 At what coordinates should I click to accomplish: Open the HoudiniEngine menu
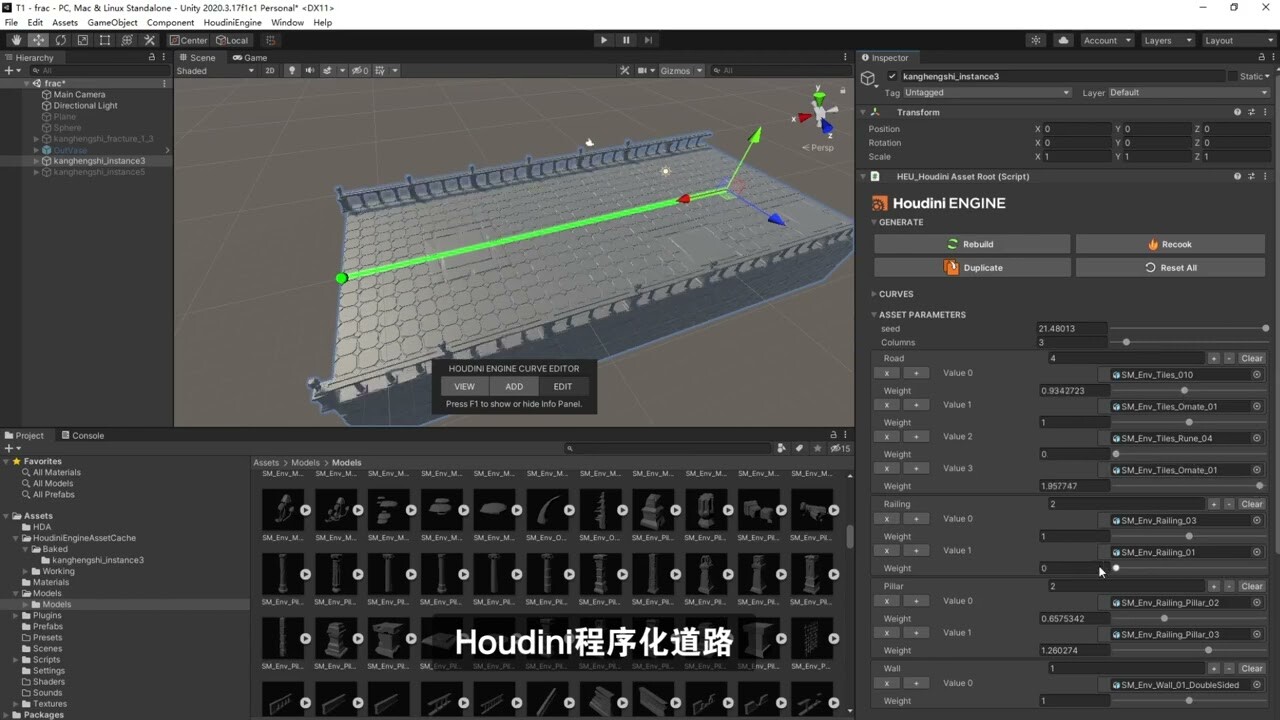click(231, 22)
